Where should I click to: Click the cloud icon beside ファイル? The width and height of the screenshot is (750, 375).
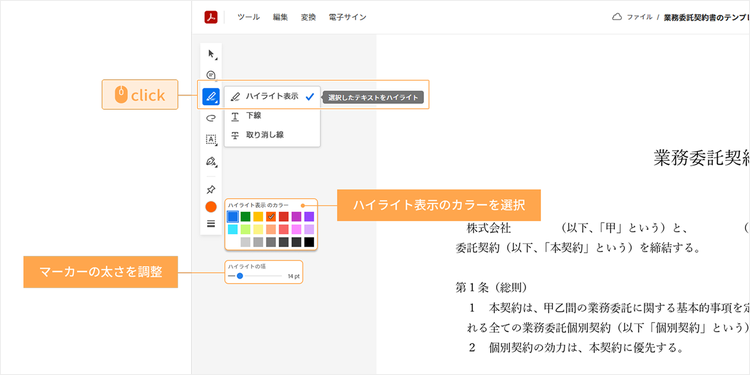617,17
